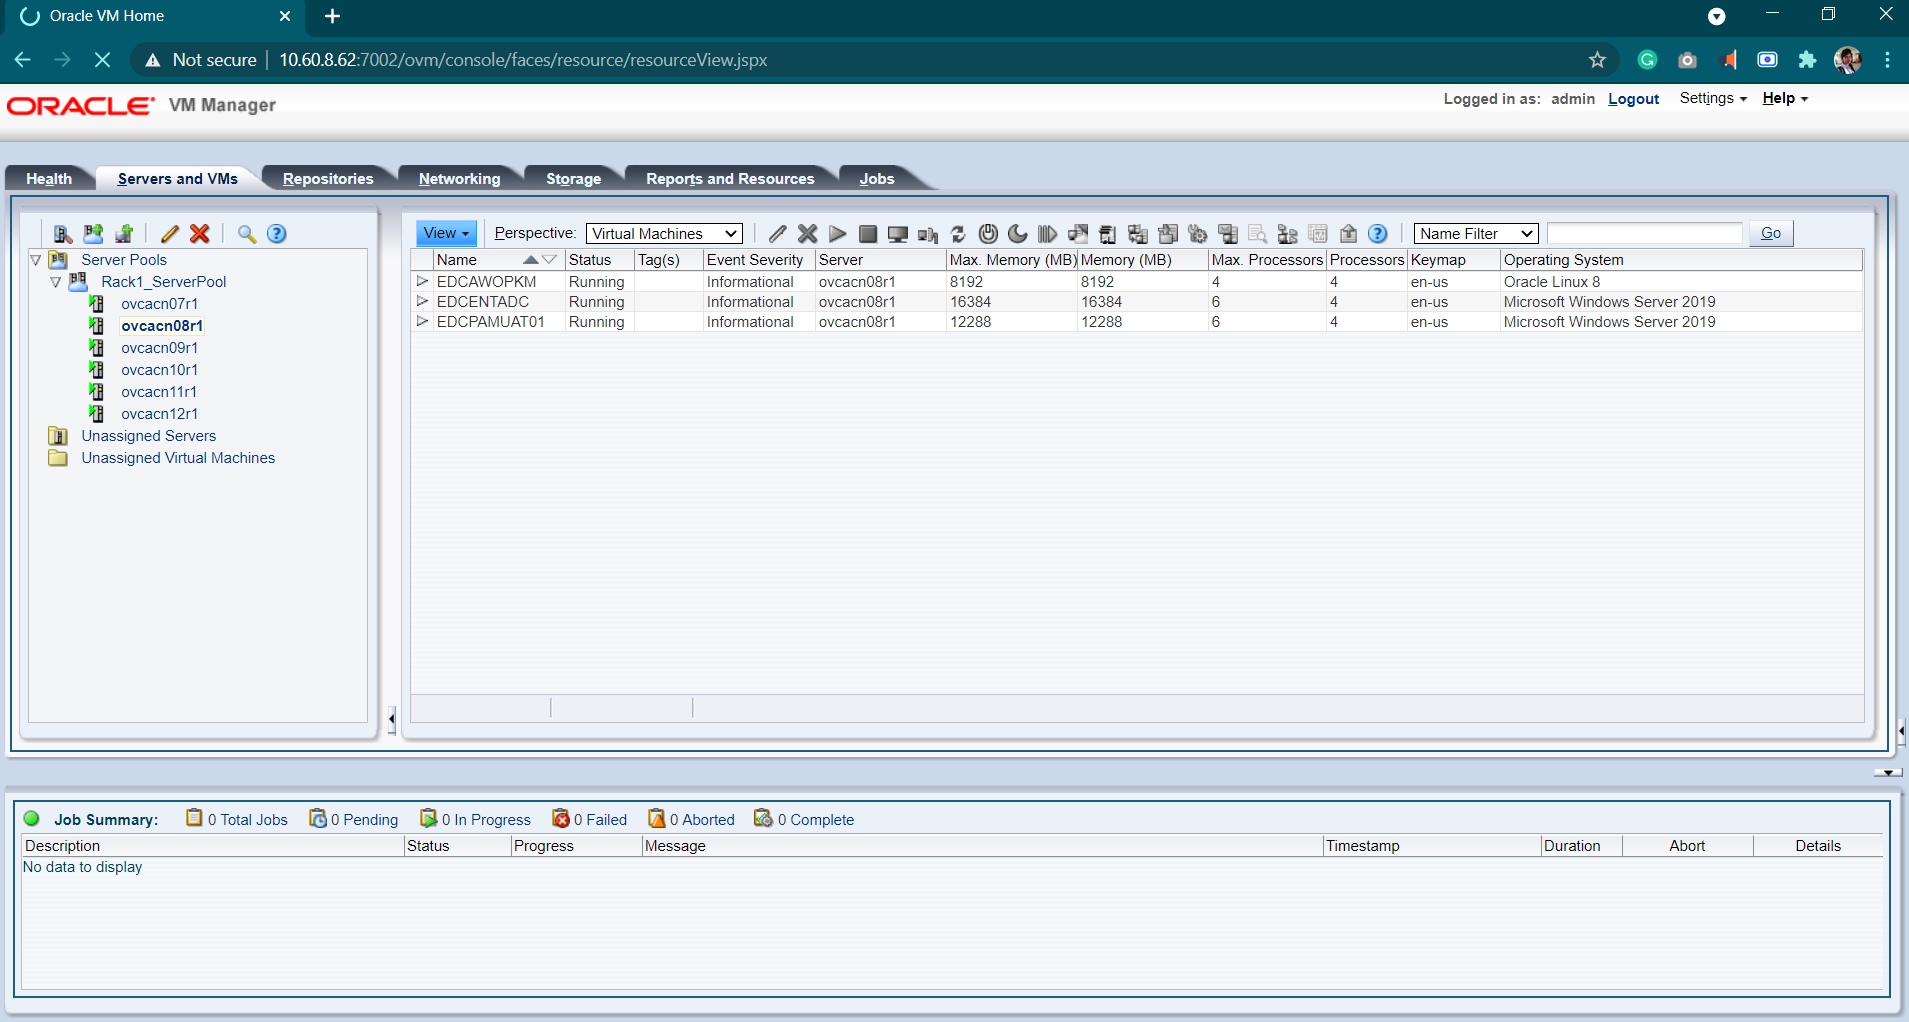Click the Logout link
The width and height of the screenshot is (1909, 1022).
coord(1633,99)
